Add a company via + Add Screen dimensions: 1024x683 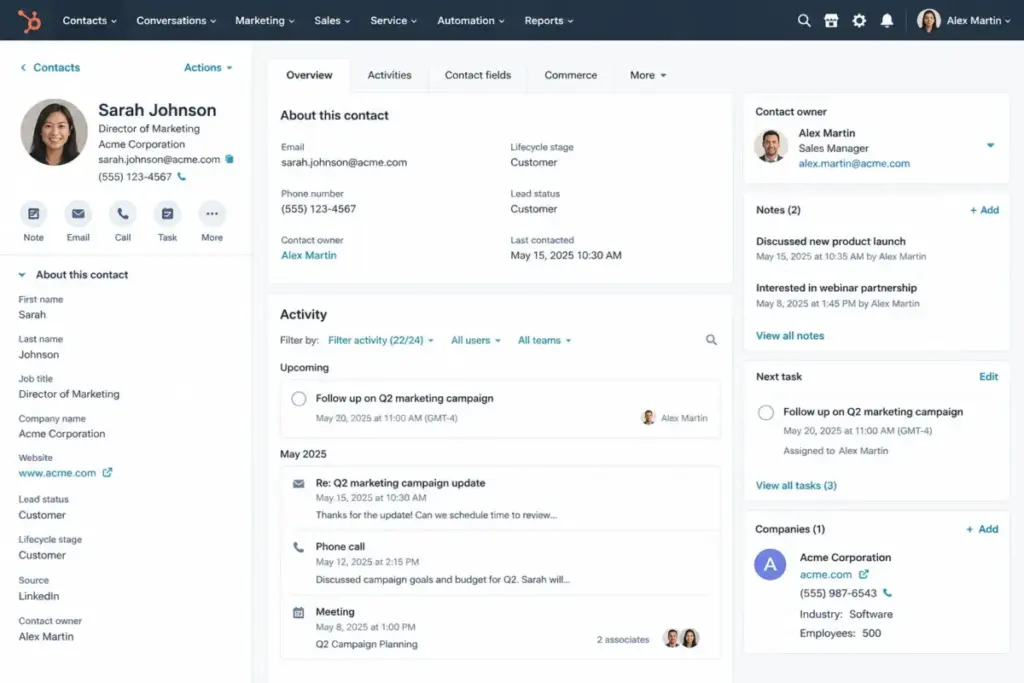point(982,529)
